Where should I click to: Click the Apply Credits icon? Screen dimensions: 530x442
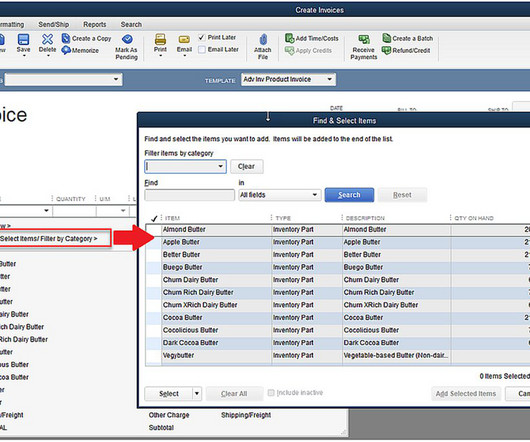tap(289, 50)
